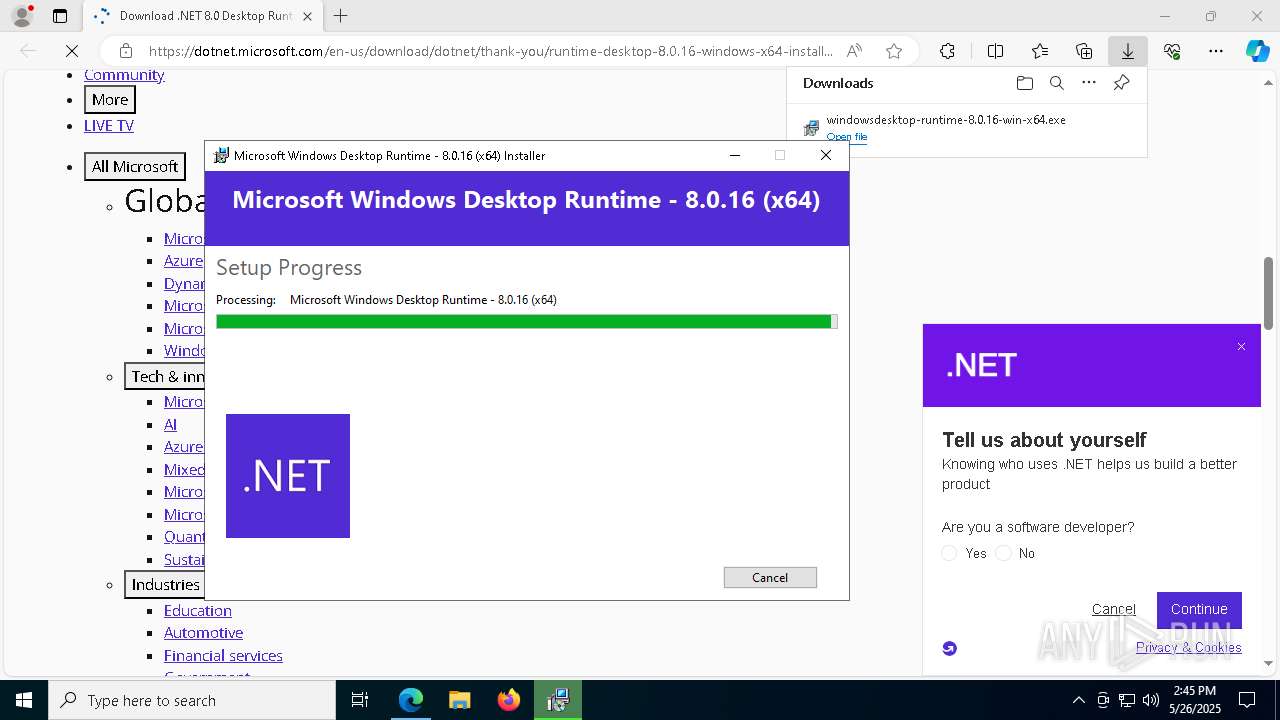
Task: Open Extensions puzzle icon
Action: tap(947, 51)
